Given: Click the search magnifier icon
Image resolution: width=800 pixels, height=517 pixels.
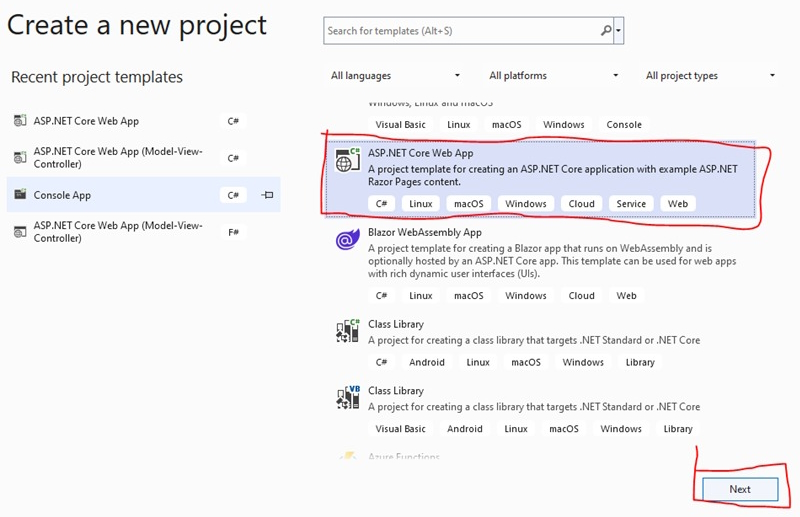Looking at the screenshot, I should [x=606, y=31].
